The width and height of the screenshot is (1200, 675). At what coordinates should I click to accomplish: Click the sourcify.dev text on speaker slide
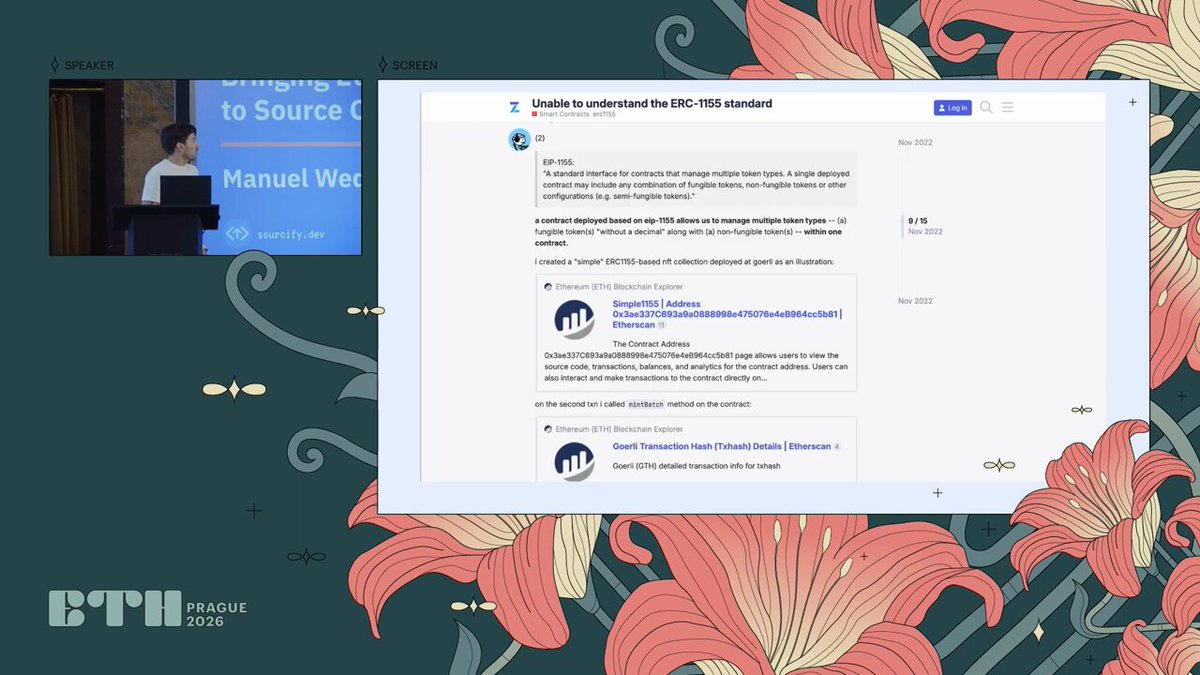[289, 234]
